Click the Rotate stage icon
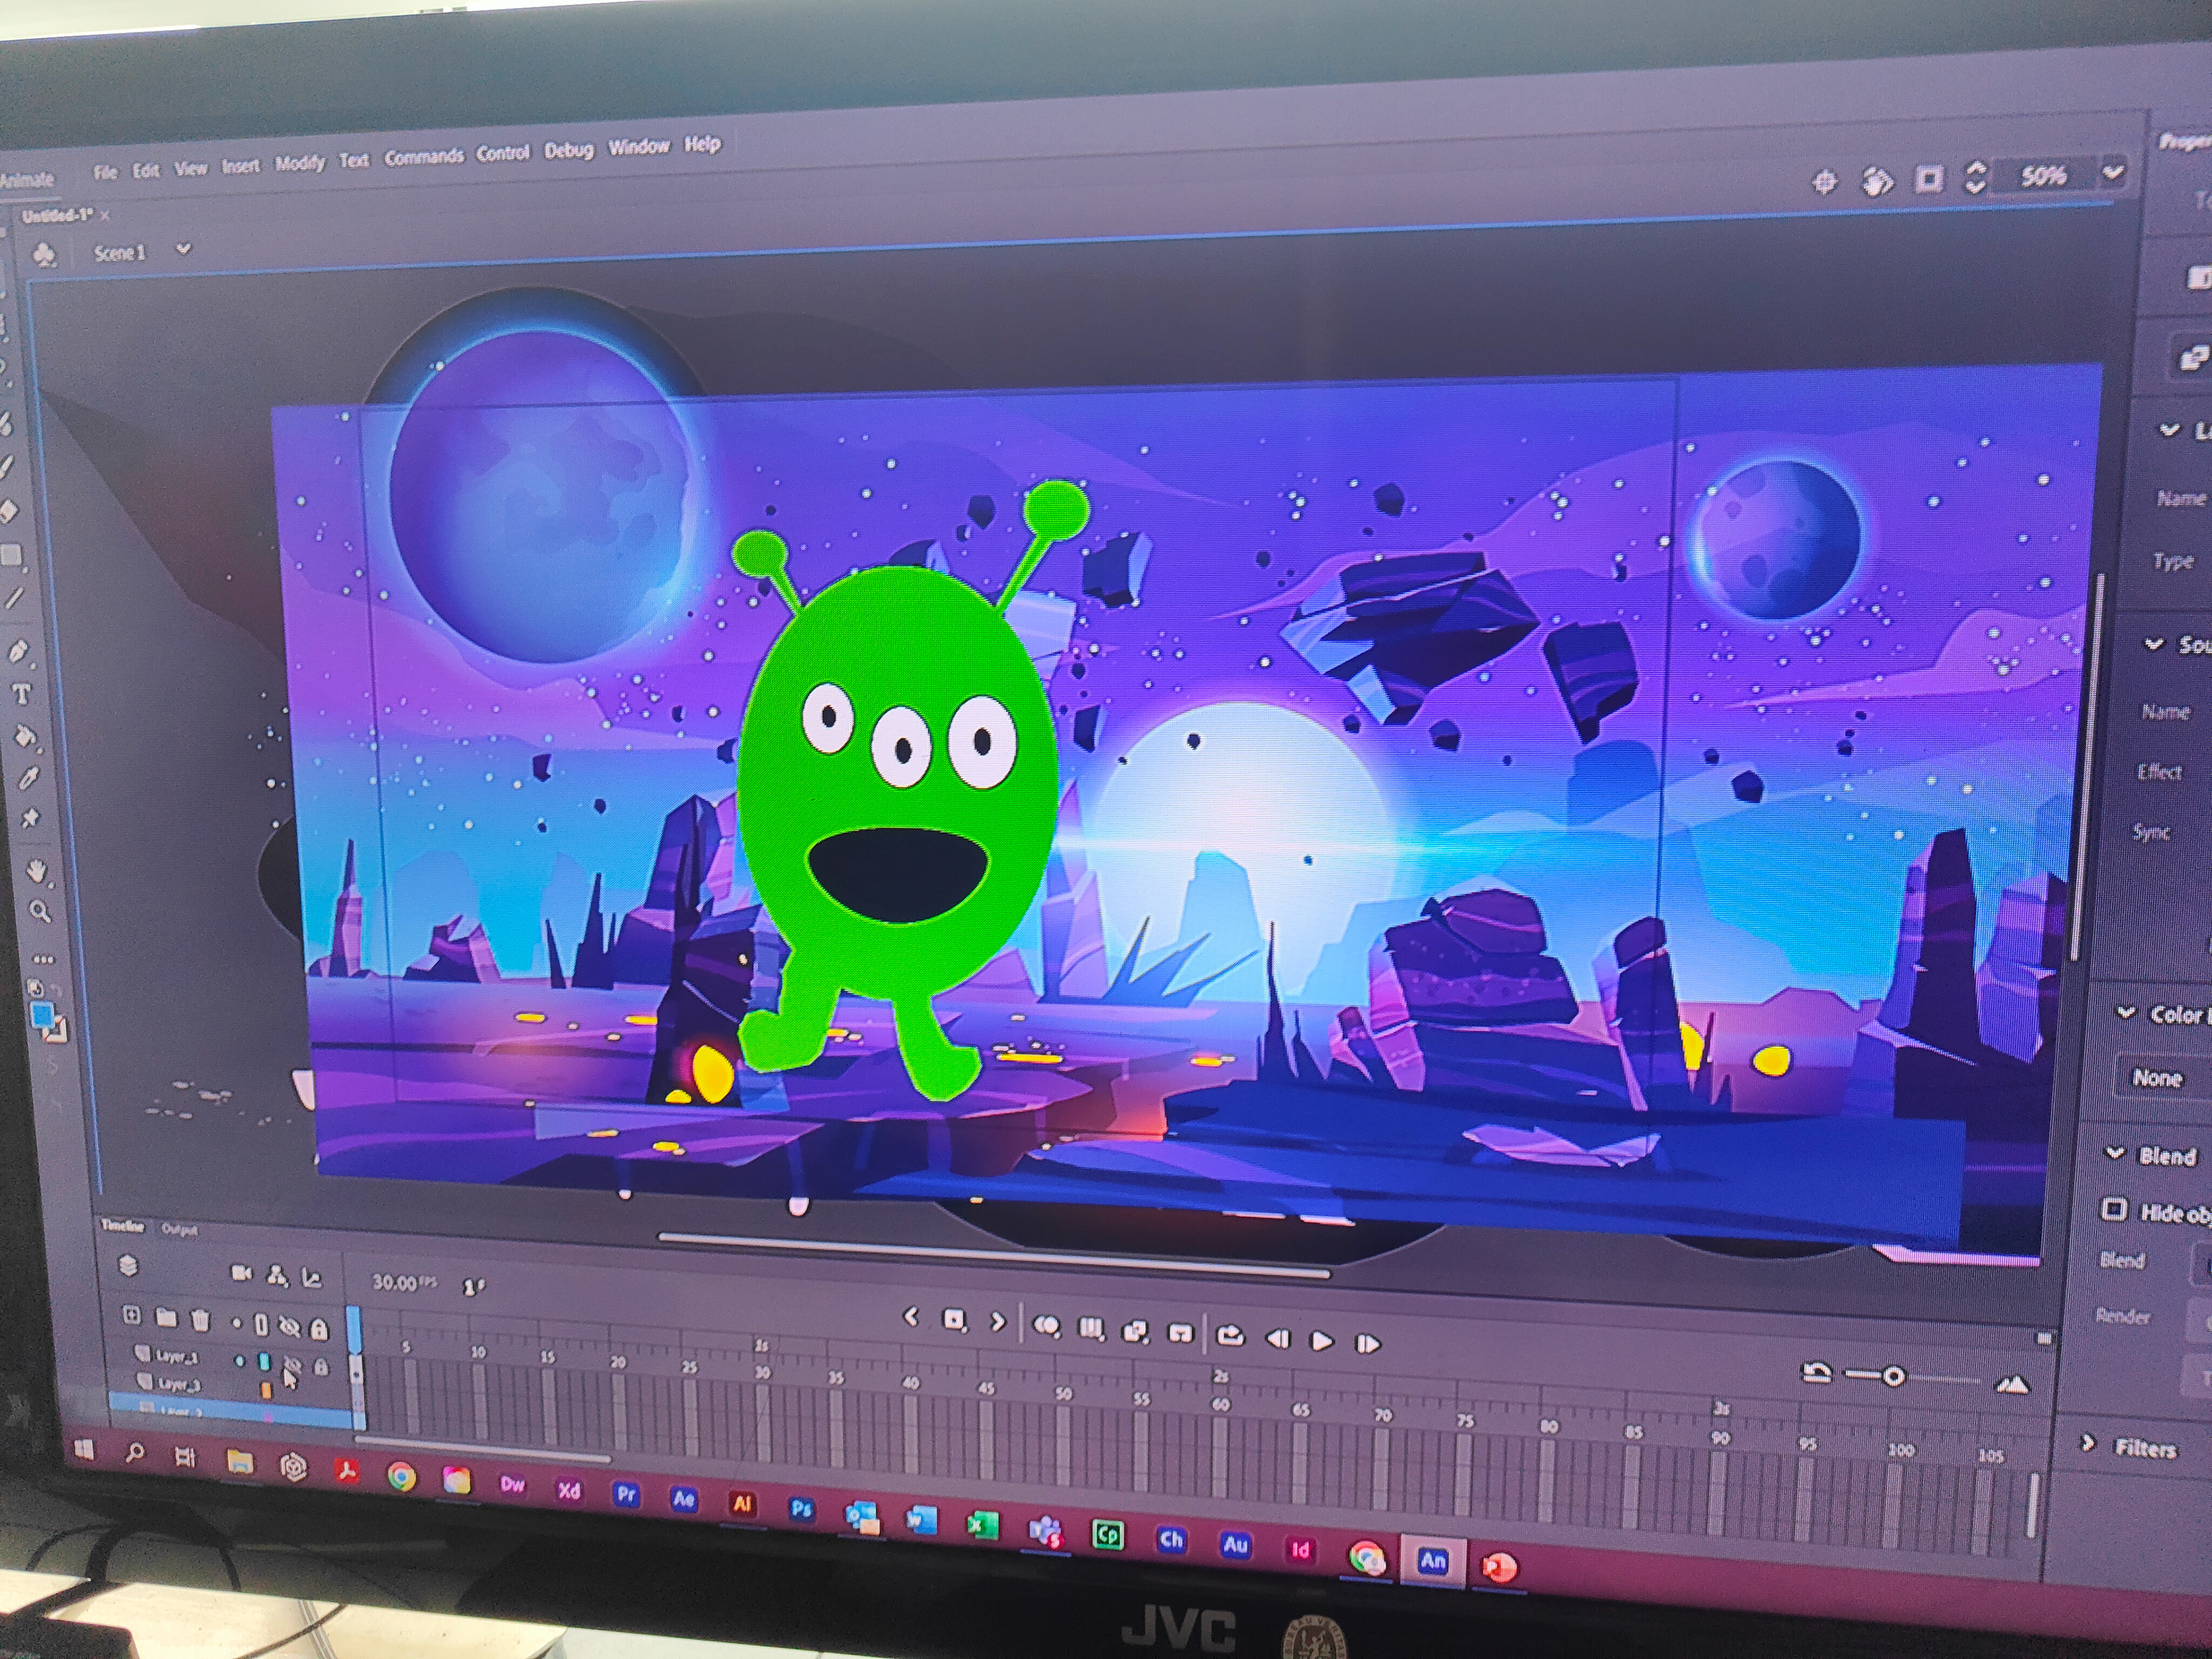 click(1877, 181)
